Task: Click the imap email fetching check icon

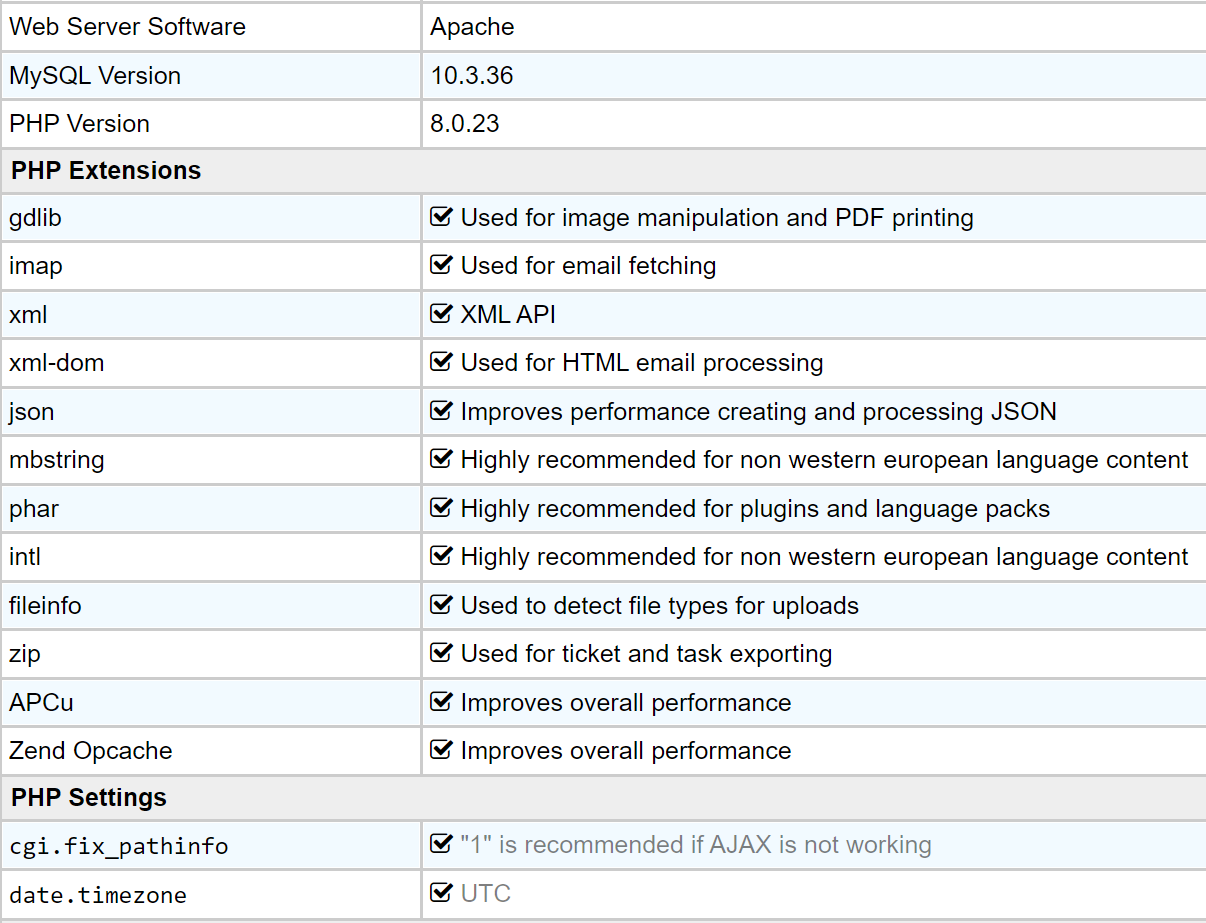Action: point(441,266)
